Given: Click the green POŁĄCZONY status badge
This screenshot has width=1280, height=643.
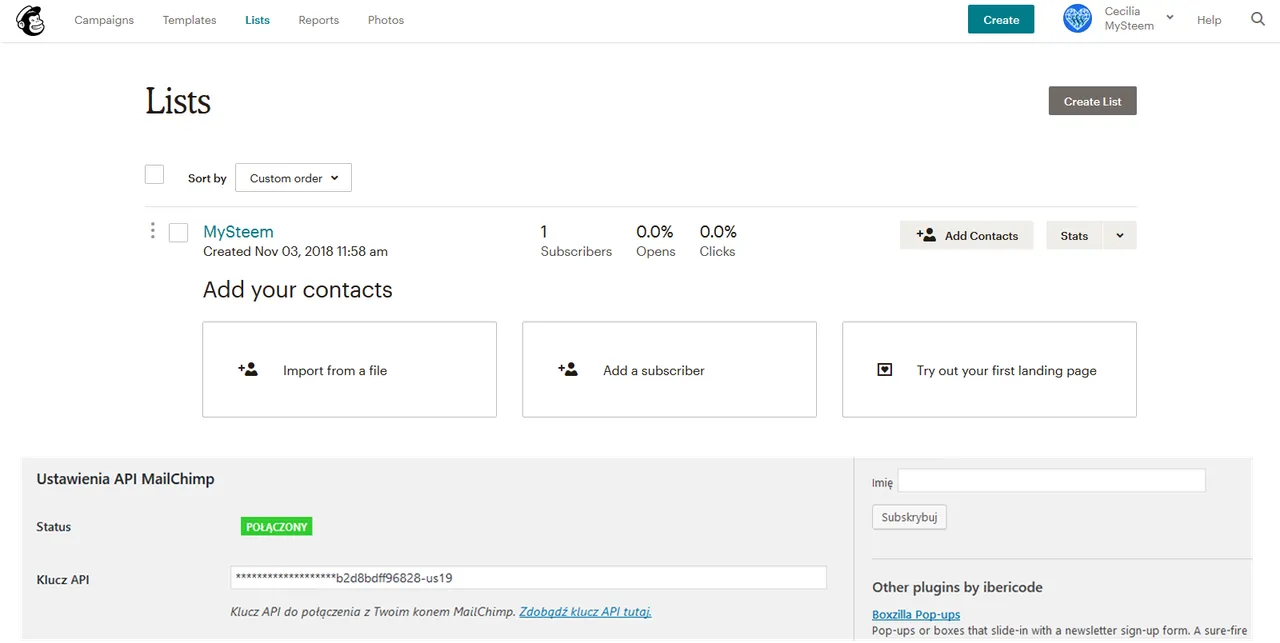Looking at the screenshot, I should coord(276,526).
